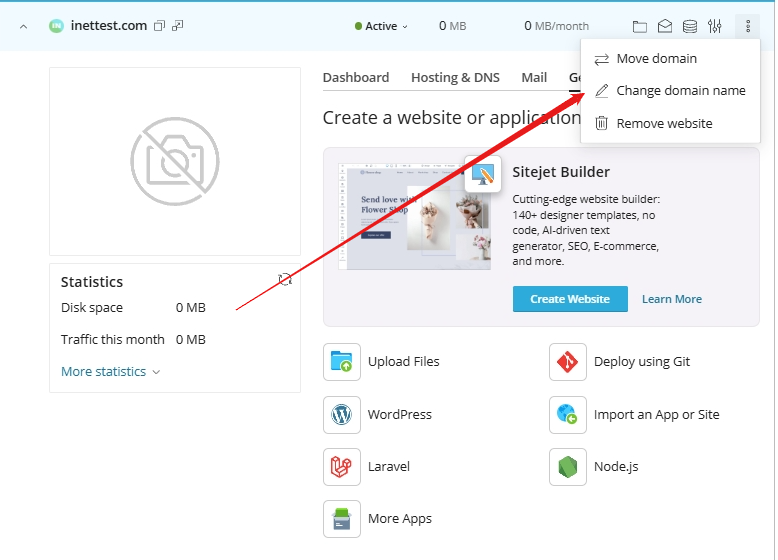The height and width of the screenshot is (560, 778).
Task: Click the inettest.com favicon icon
Action: coord(57,26)
